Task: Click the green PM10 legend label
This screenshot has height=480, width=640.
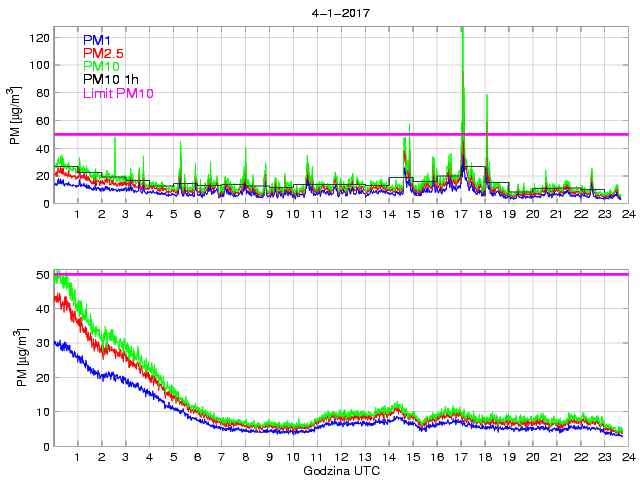Action: click(101, 67)
